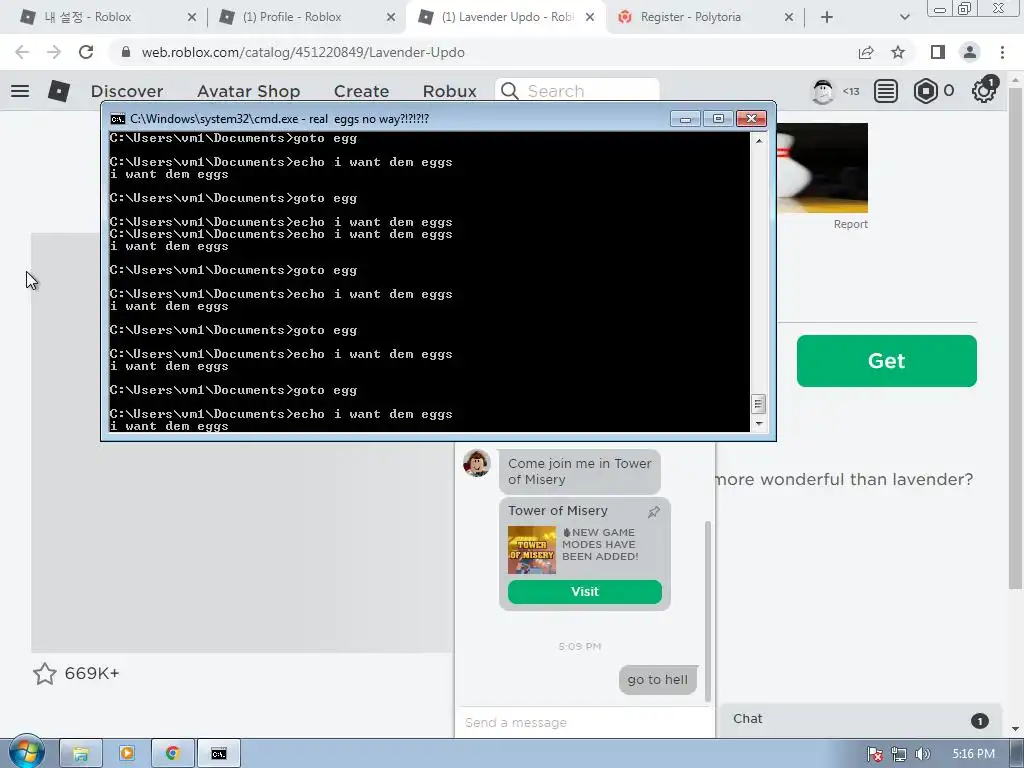Open the Roblox hamburger navigation menu

pyautogui.click(x=20, y=91)
